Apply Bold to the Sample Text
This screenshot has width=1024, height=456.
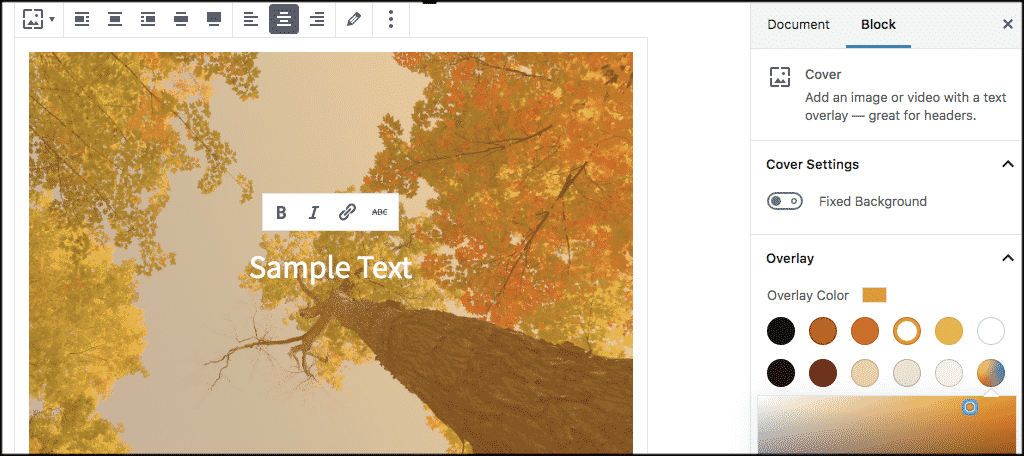point(281,212)
